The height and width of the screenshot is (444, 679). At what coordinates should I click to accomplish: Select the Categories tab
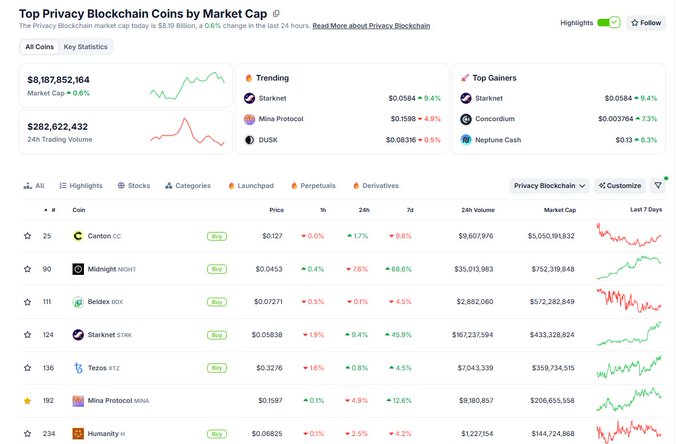click(188, 185)
